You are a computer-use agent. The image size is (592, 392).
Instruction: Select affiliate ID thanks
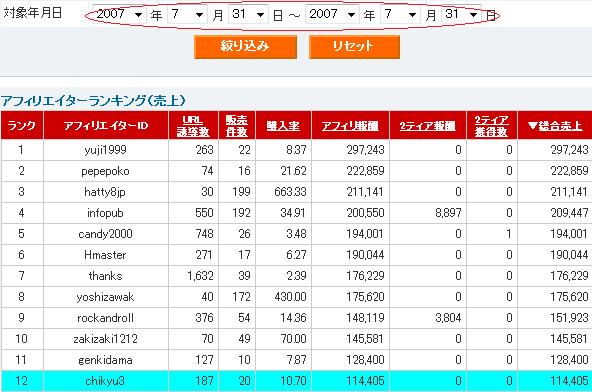click(105, 276)
